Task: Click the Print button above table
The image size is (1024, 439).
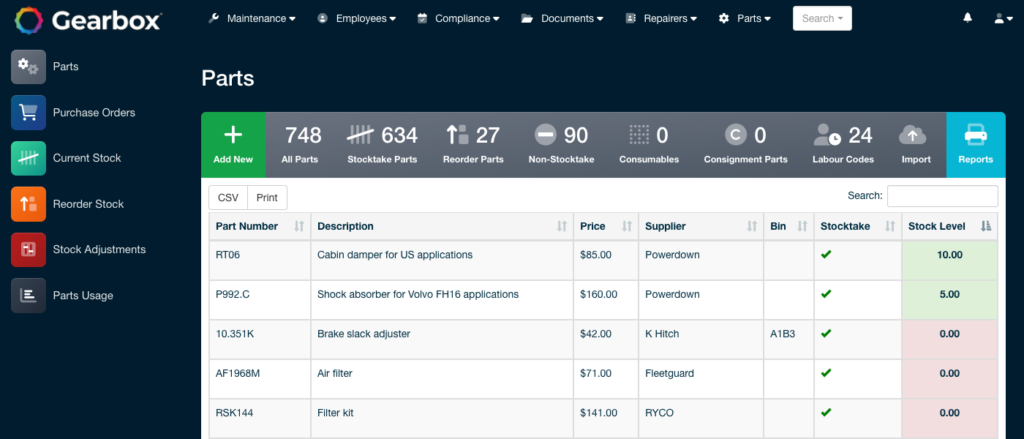Action: (267, 197)
